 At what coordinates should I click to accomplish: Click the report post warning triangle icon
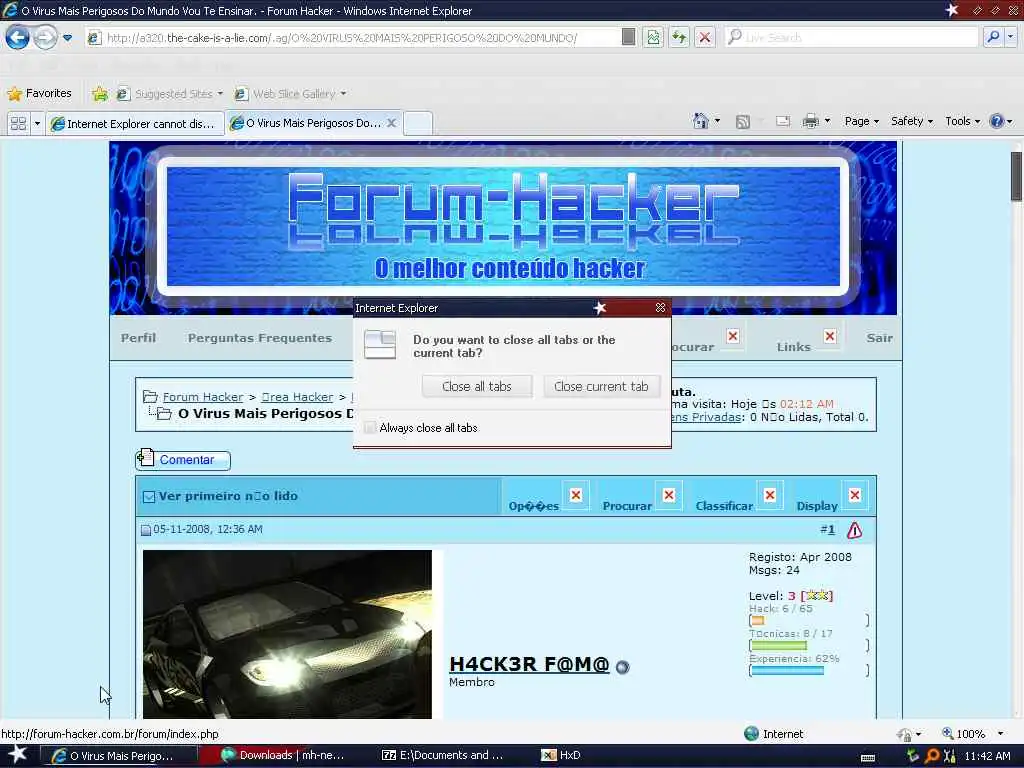[x=854, y=530]
